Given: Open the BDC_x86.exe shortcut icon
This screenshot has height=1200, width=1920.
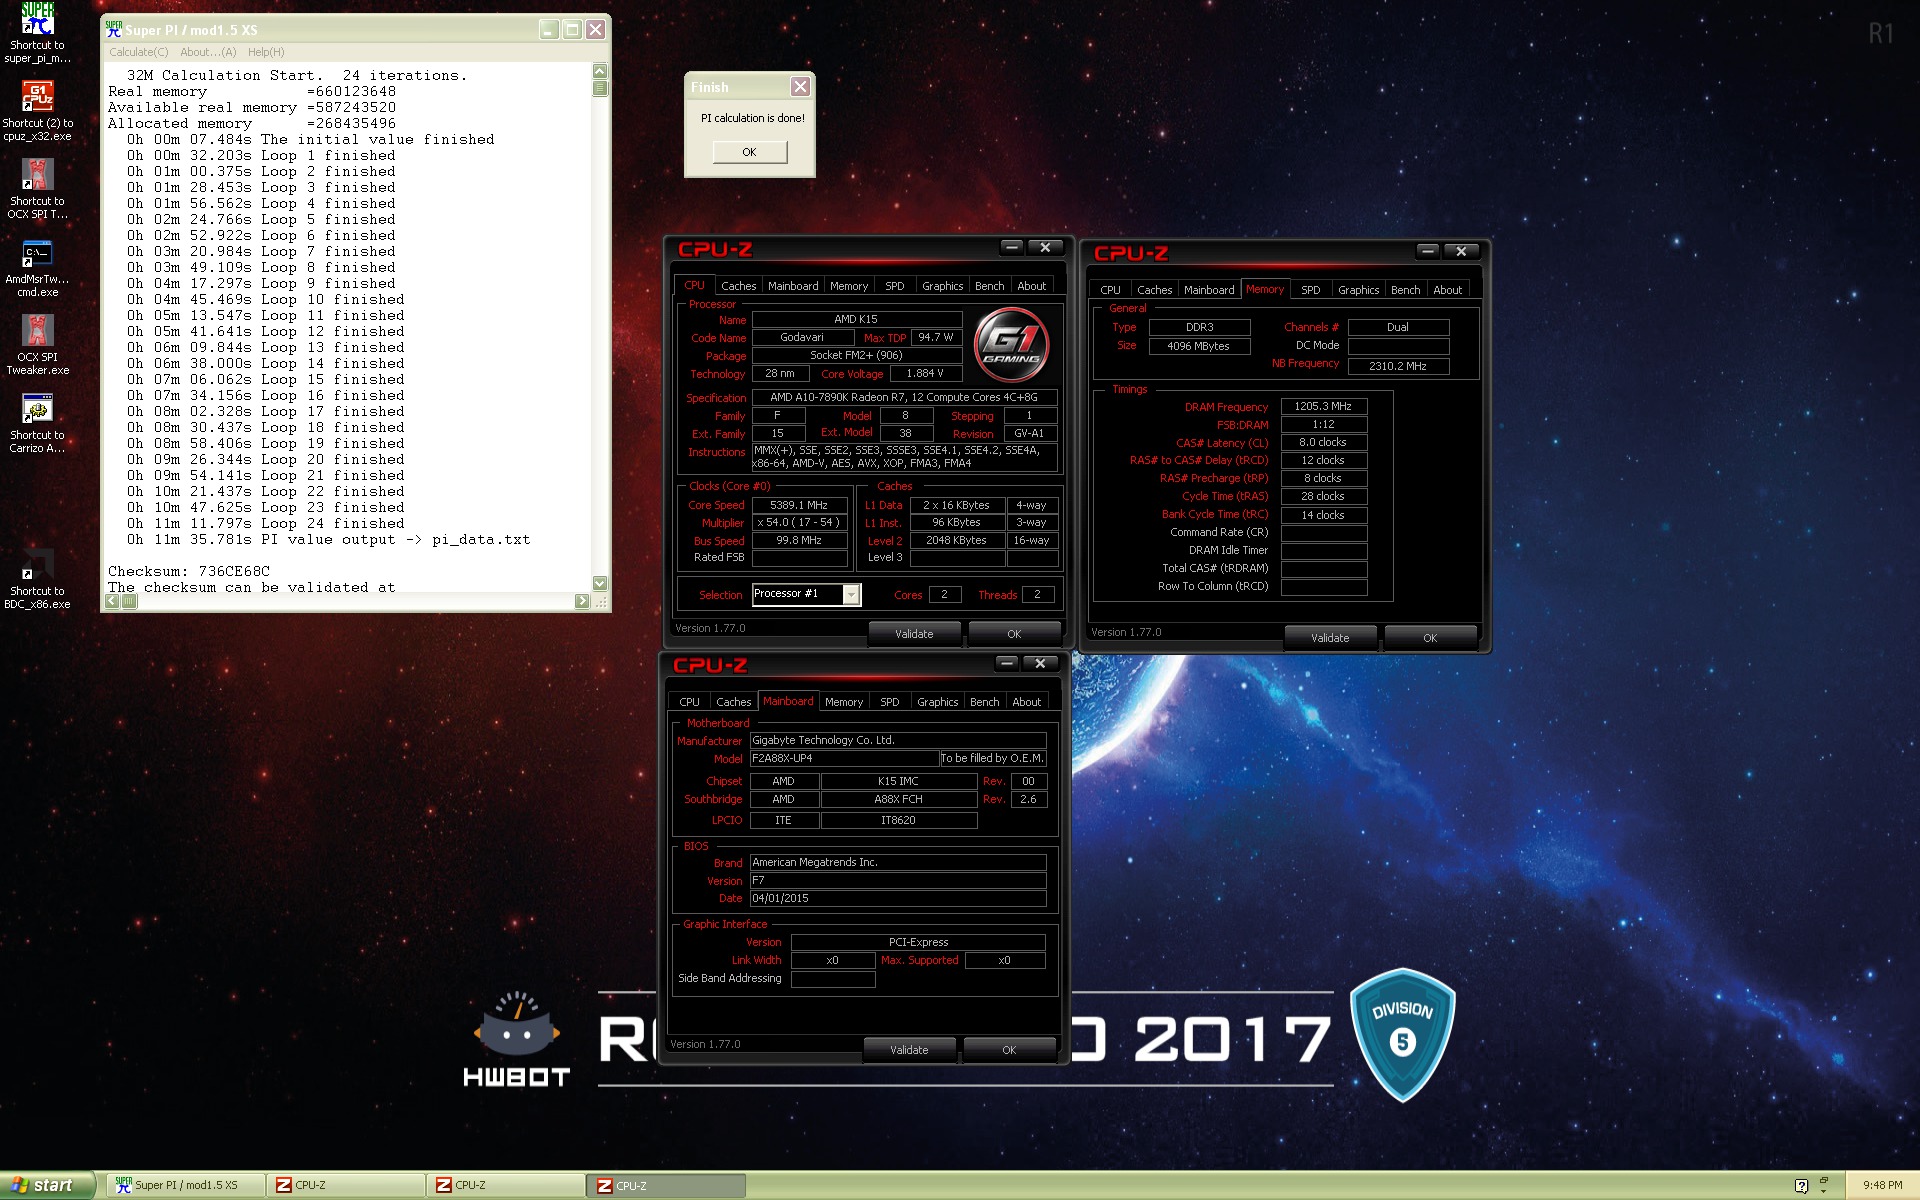Looking at the screenshot, I should (x=37, y=579).
